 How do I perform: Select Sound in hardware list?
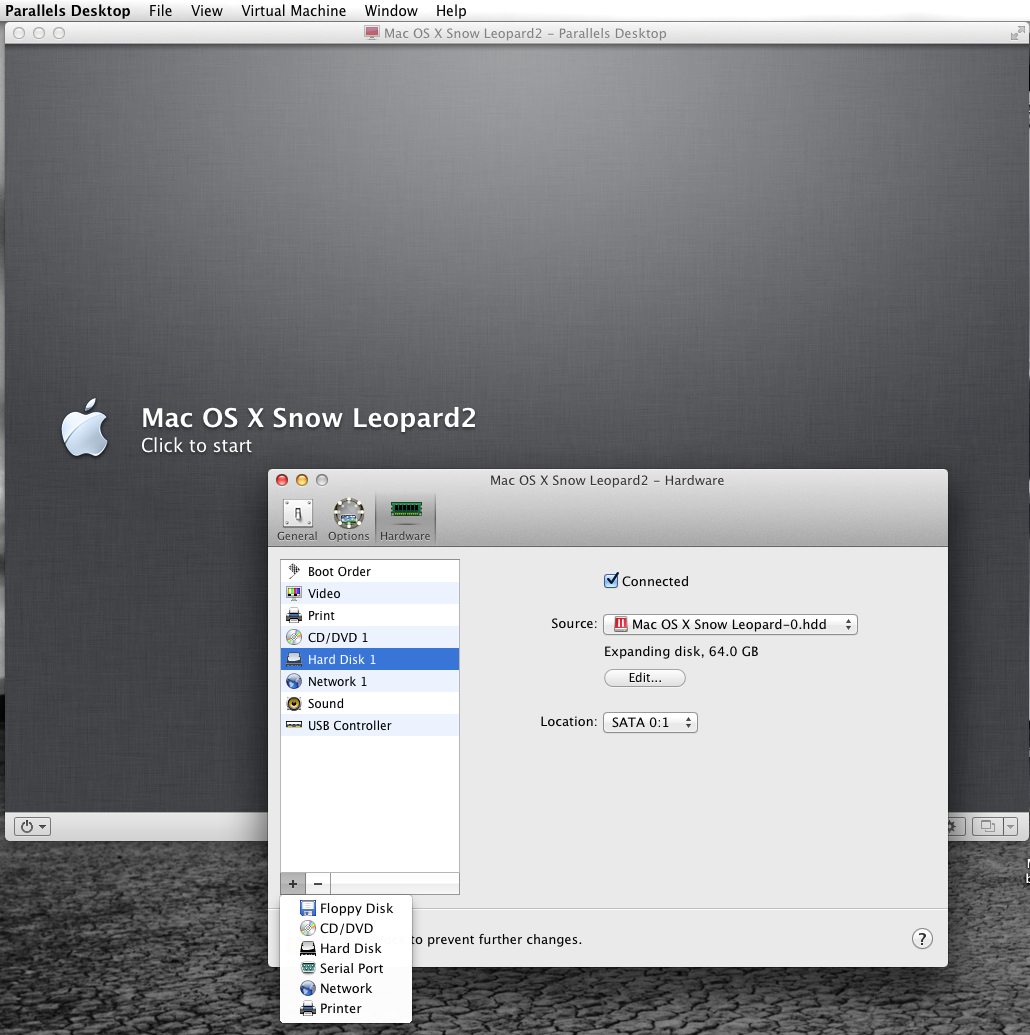(370, 703)
